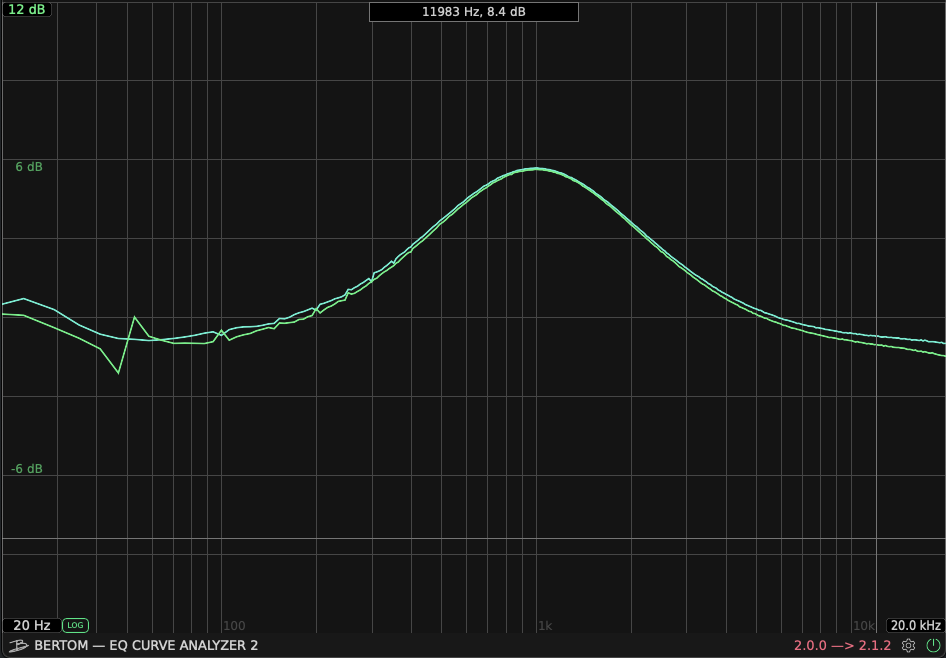
Task: Click the 20.0 kHz maximum frequency field
Action: click(x=915, y=625)
